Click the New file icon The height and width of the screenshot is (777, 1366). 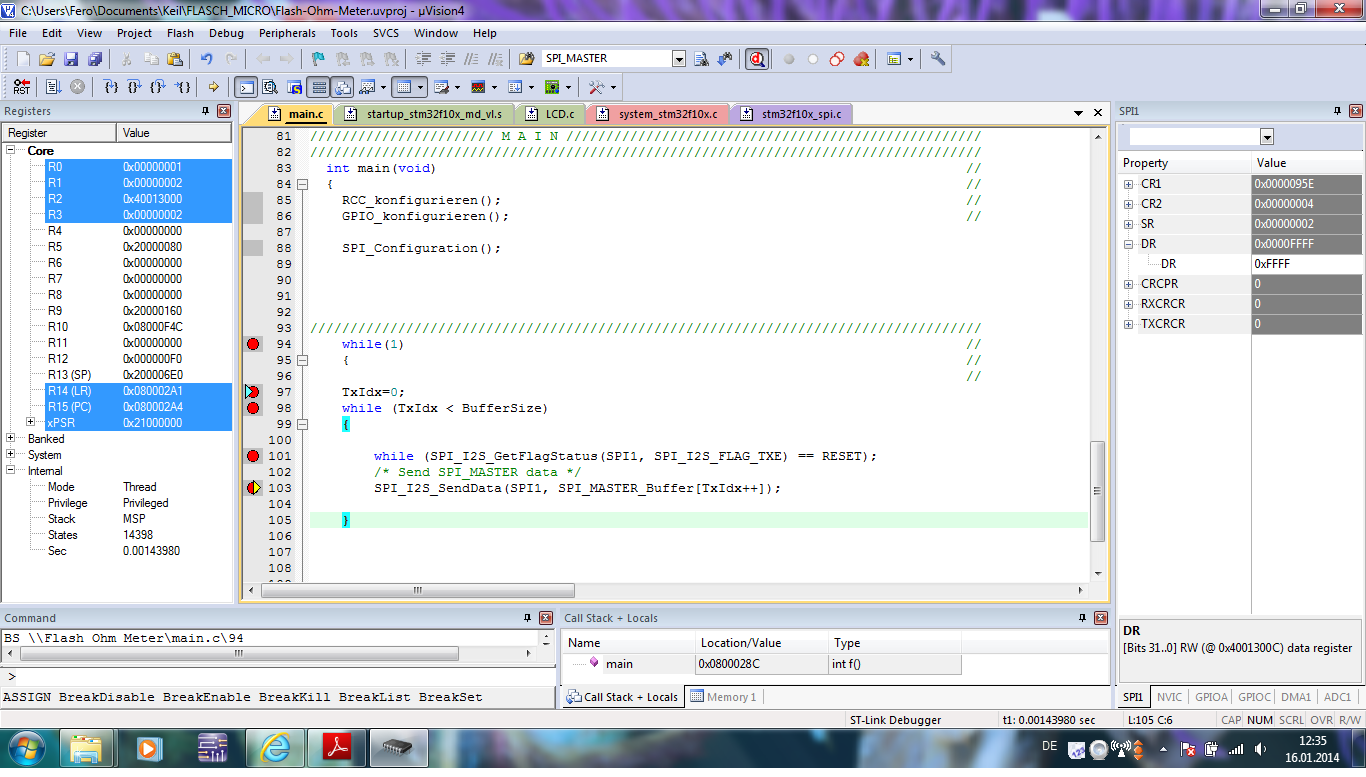23,59
